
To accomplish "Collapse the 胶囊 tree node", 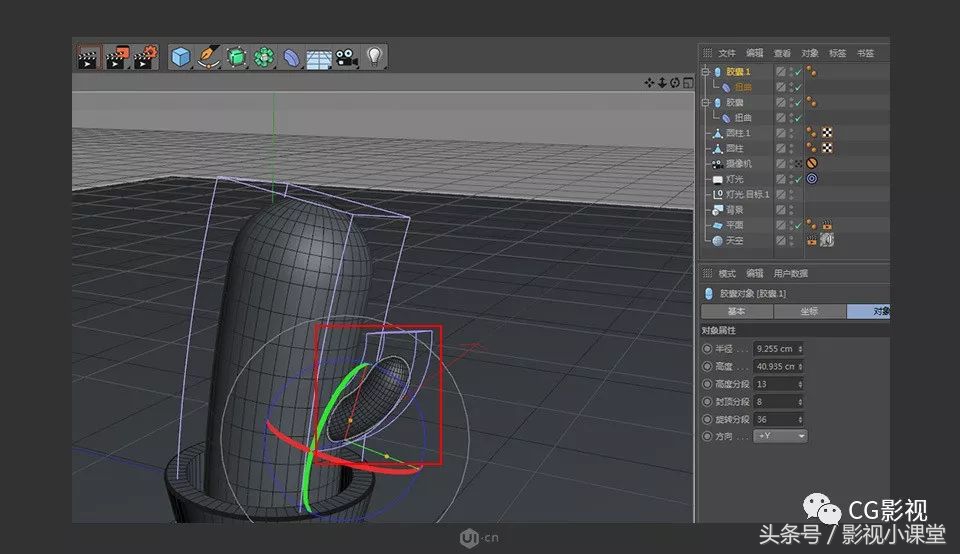I will tap(705, 102).
